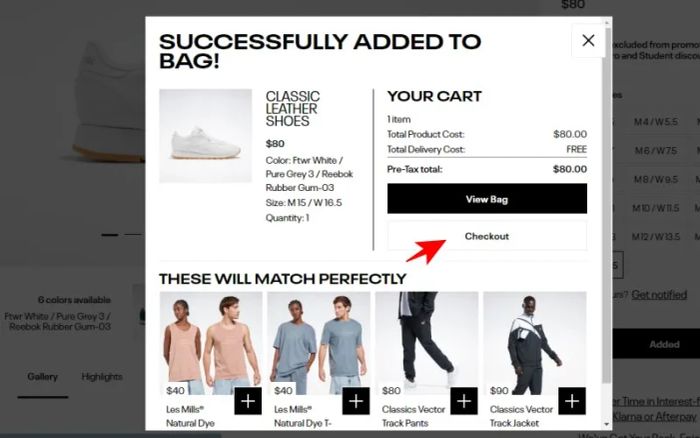
Task: Select the Classic Leather Shoes title
Action: 293,108
